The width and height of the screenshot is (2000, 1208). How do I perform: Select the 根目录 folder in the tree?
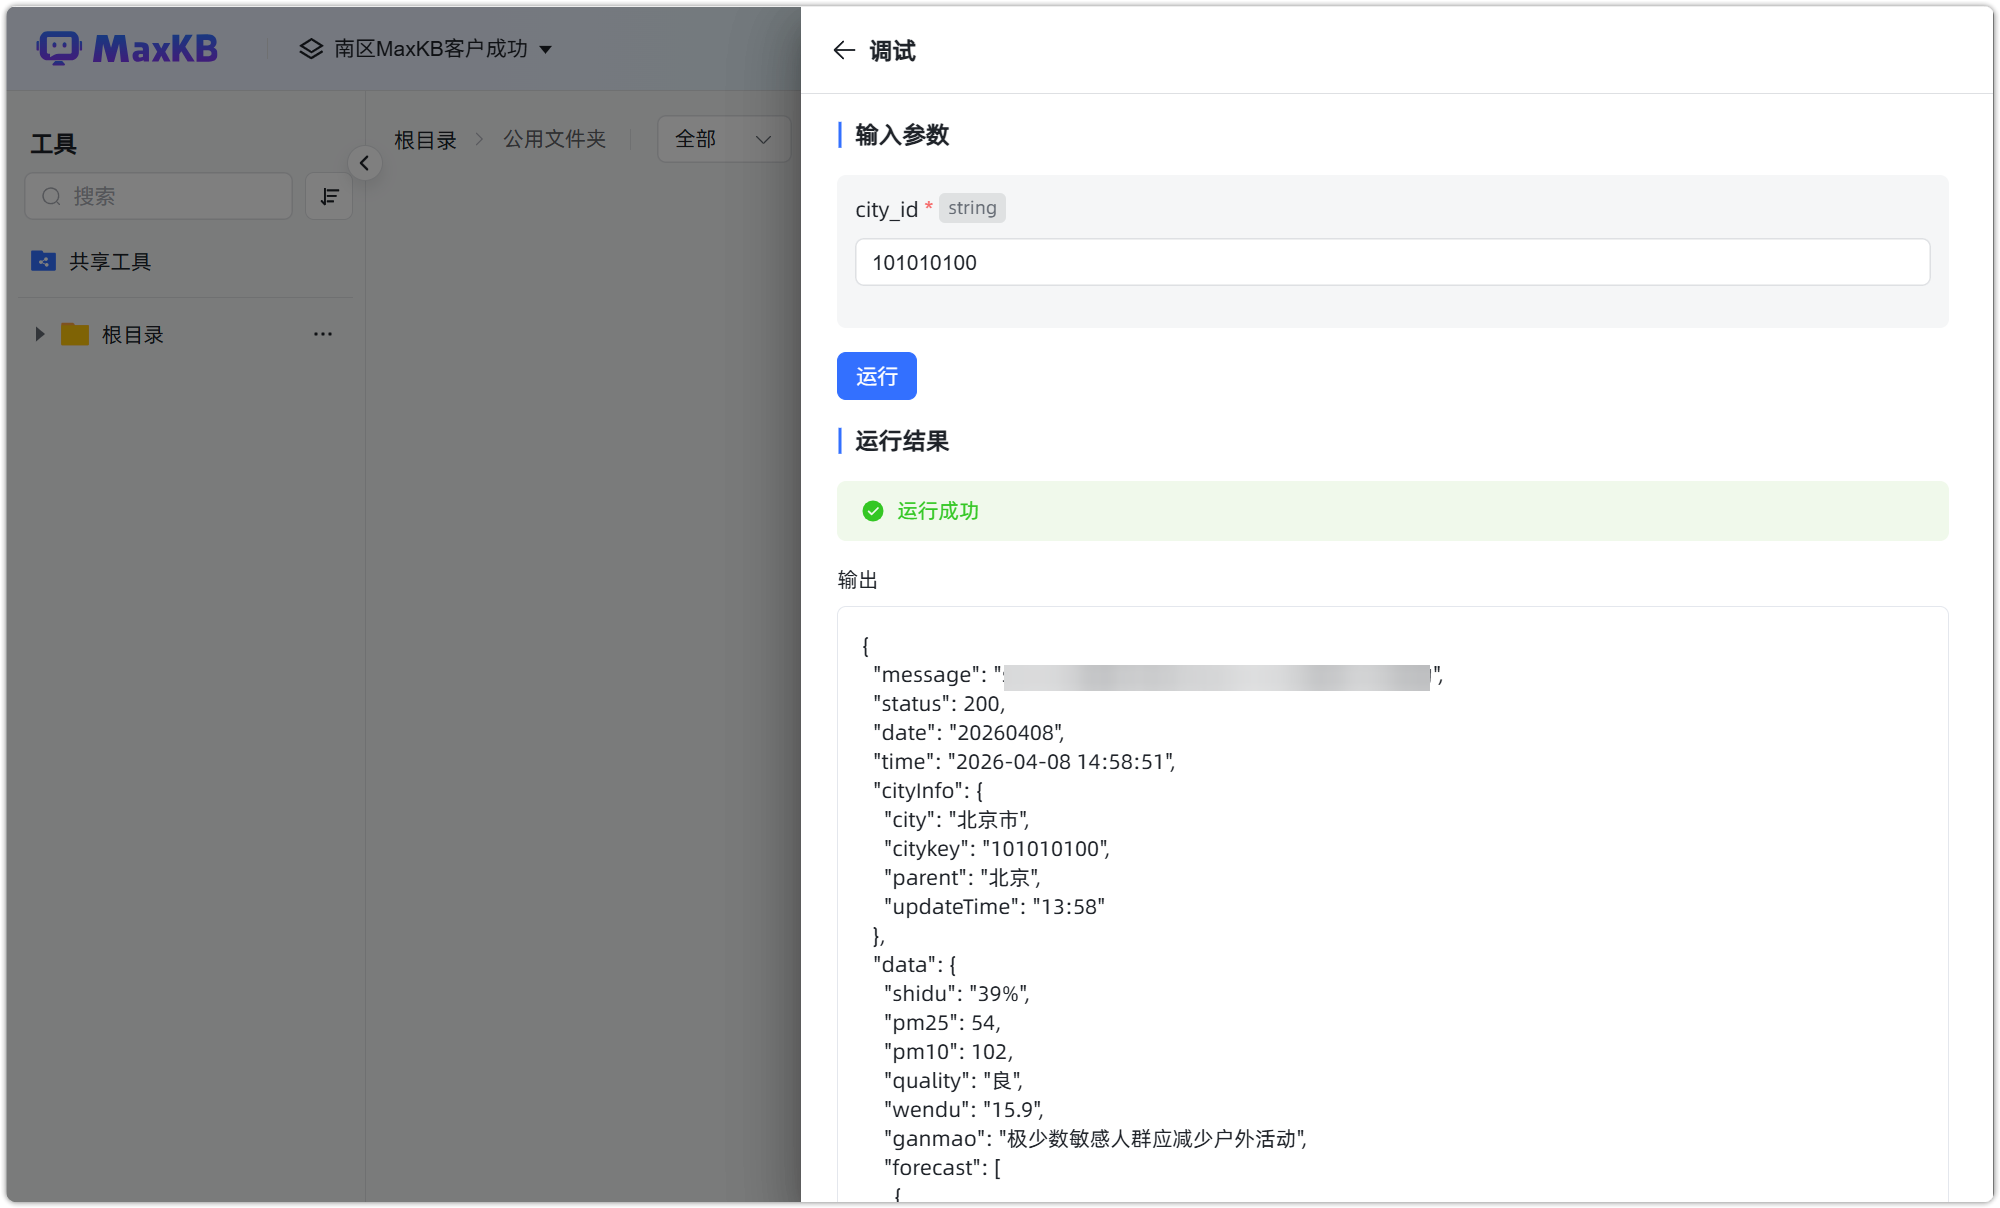[x=133, y=334]
